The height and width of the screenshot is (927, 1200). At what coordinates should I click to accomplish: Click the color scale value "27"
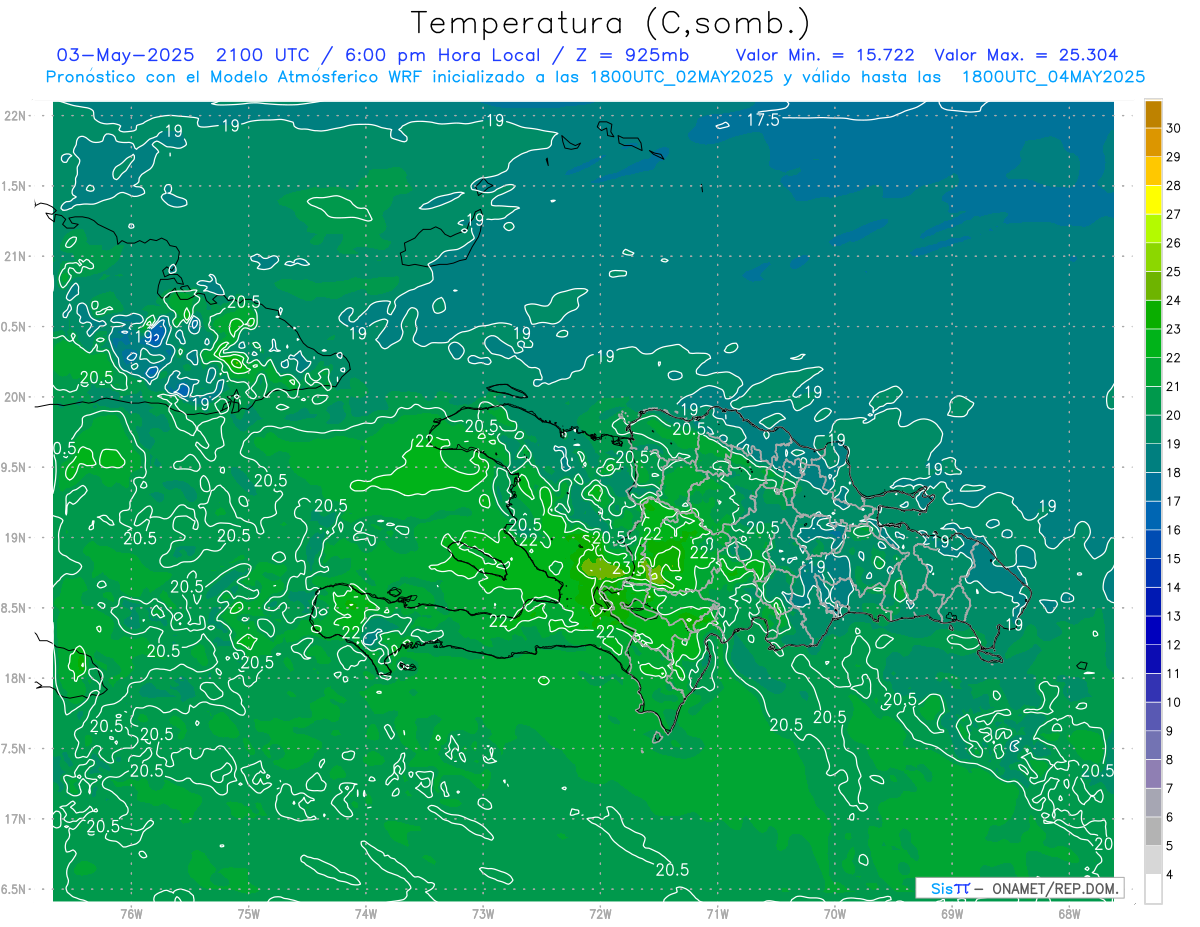pyautogui.click(x=1173, y=215)
